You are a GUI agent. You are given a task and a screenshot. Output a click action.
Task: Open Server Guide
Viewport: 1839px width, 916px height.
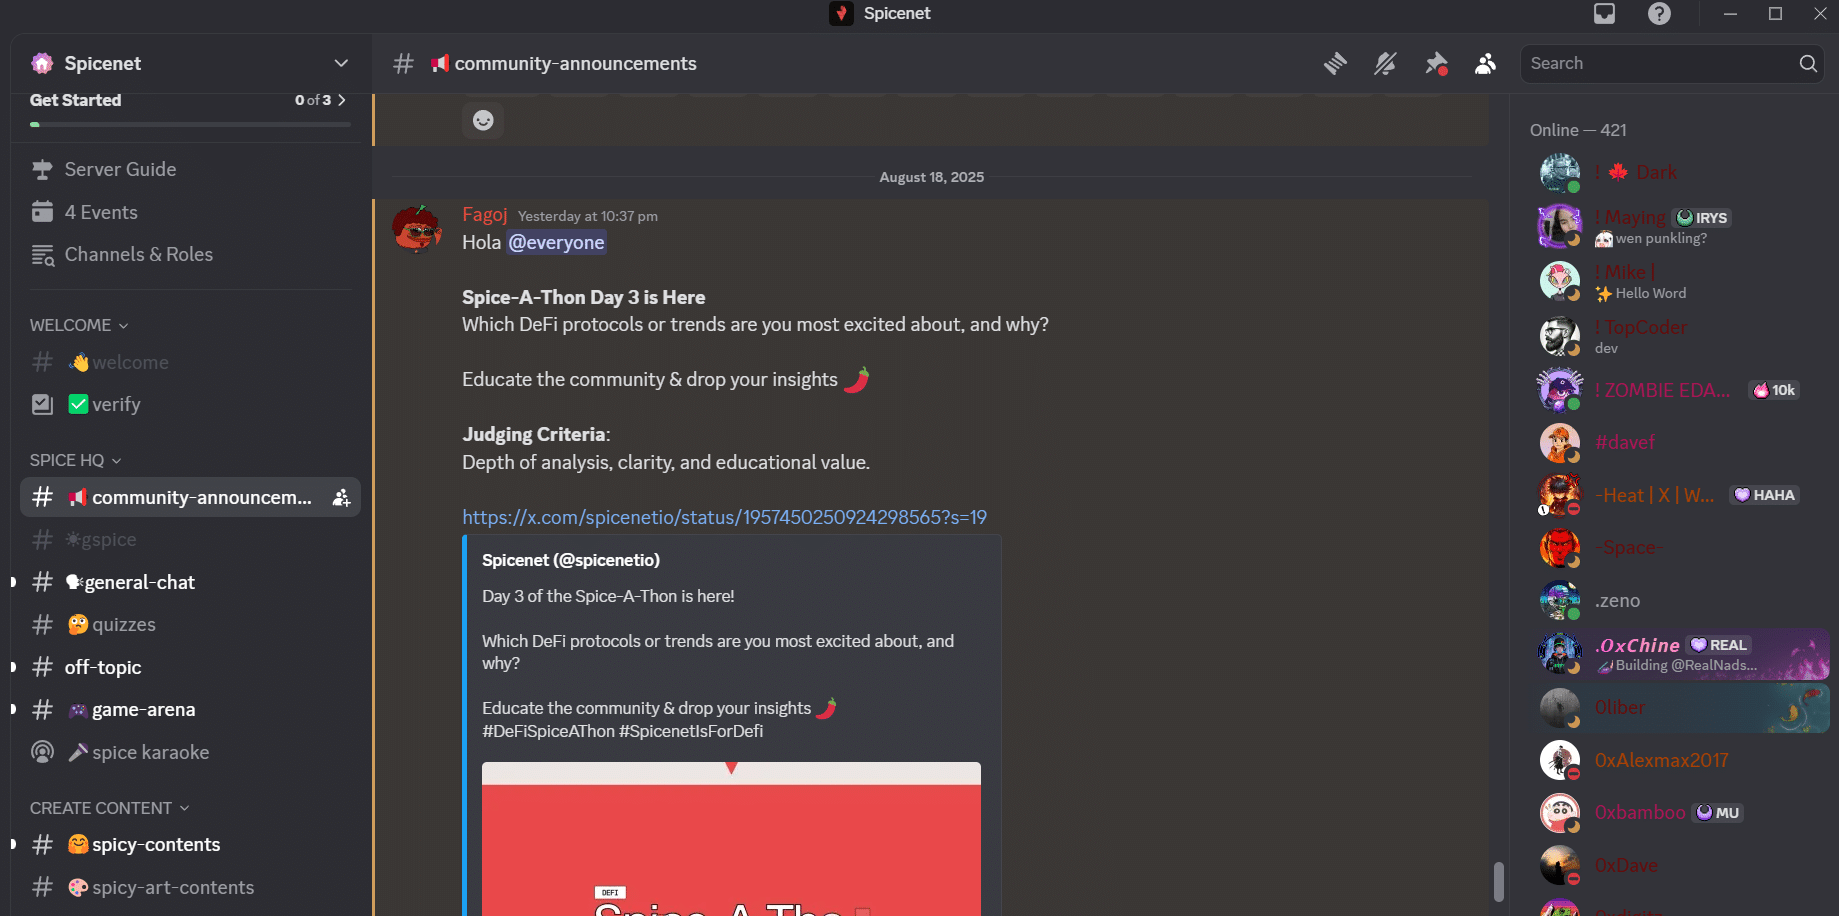pos(190,169)
